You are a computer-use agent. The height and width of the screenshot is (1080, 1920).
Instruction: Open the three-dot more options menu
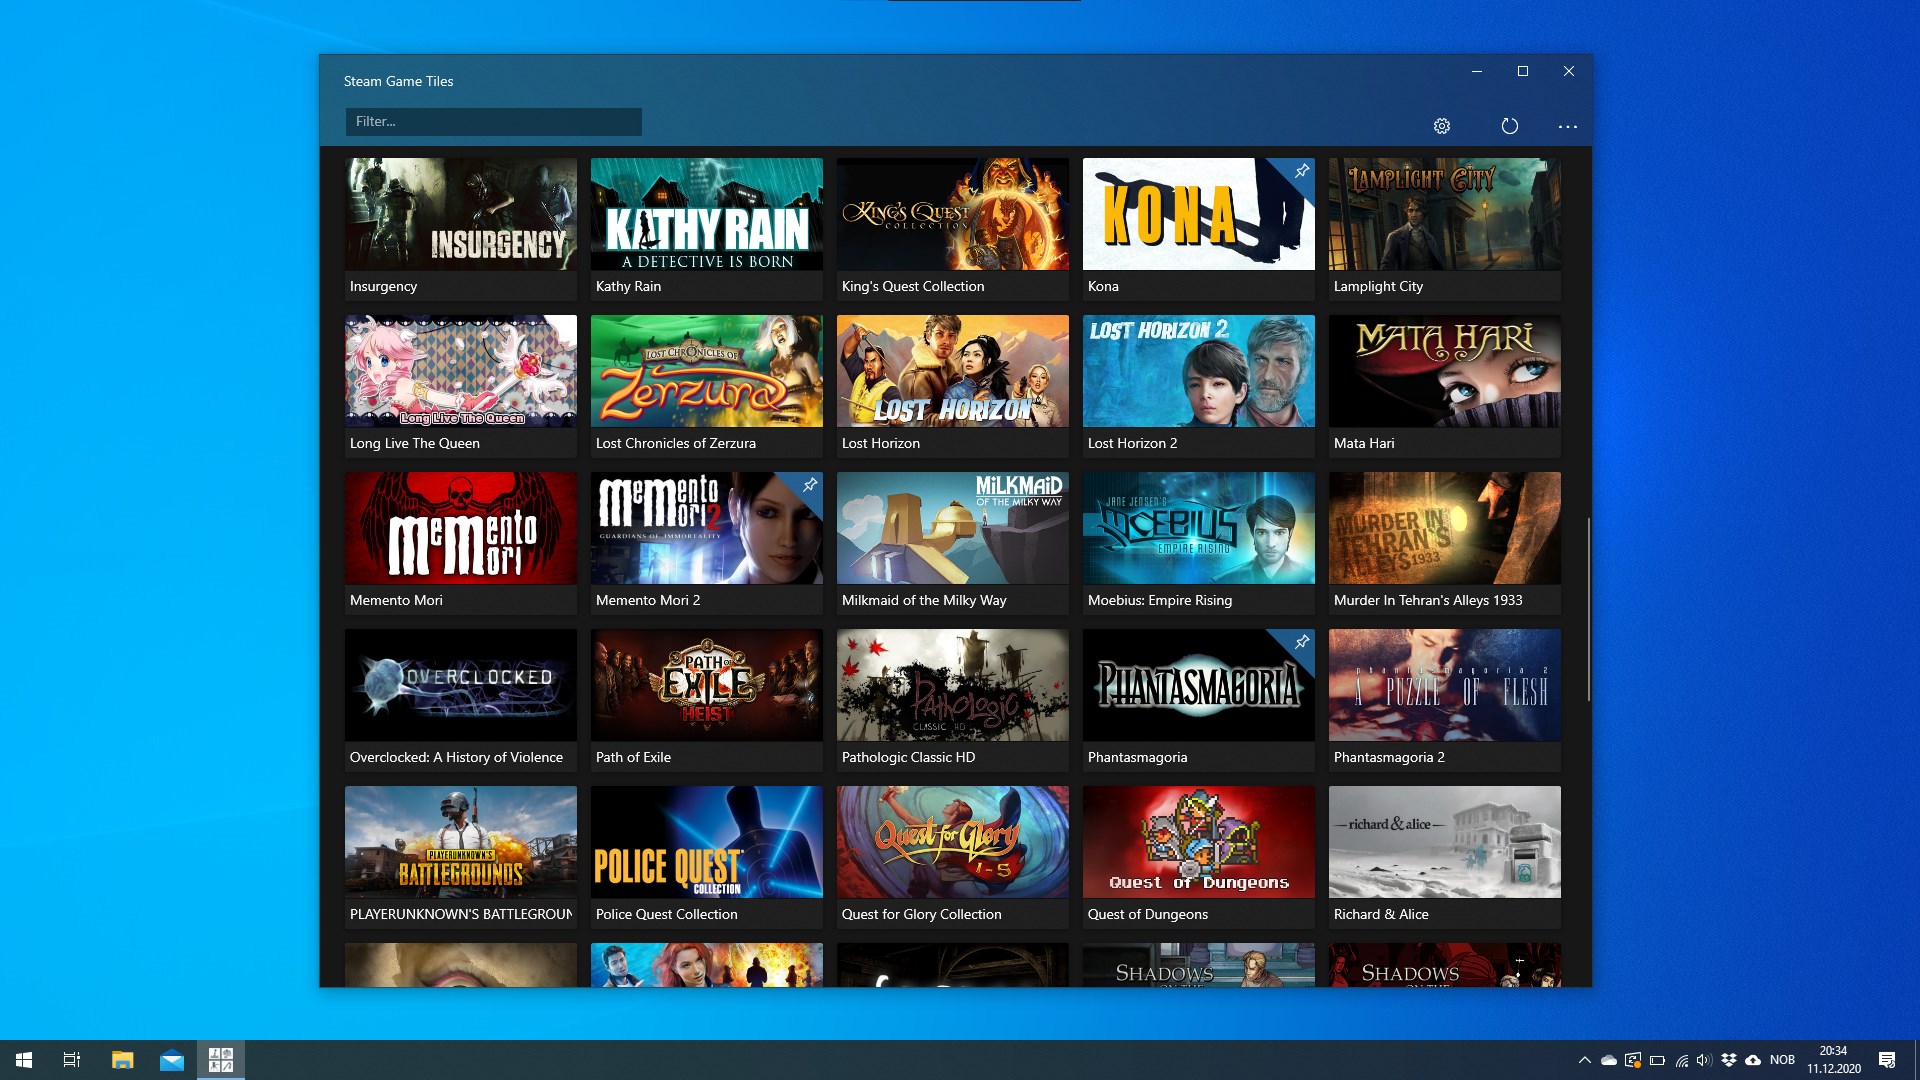click(1567, 126)
